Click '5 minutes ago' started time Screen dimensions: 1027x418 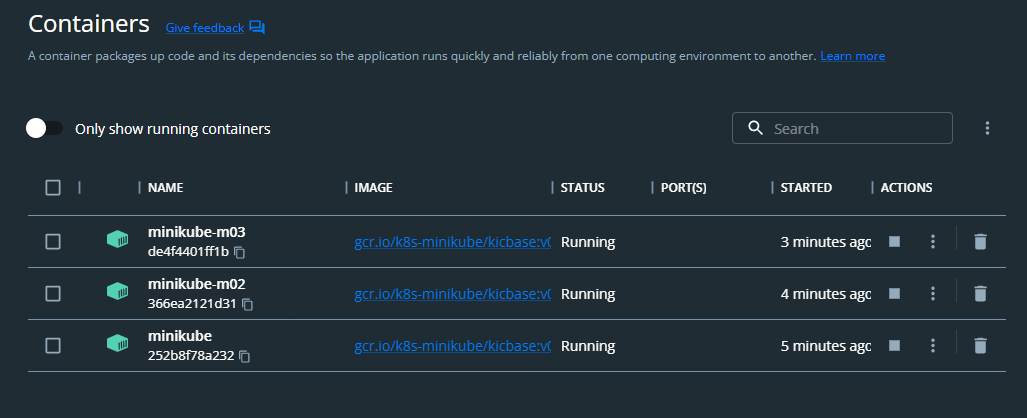point(826,346)
